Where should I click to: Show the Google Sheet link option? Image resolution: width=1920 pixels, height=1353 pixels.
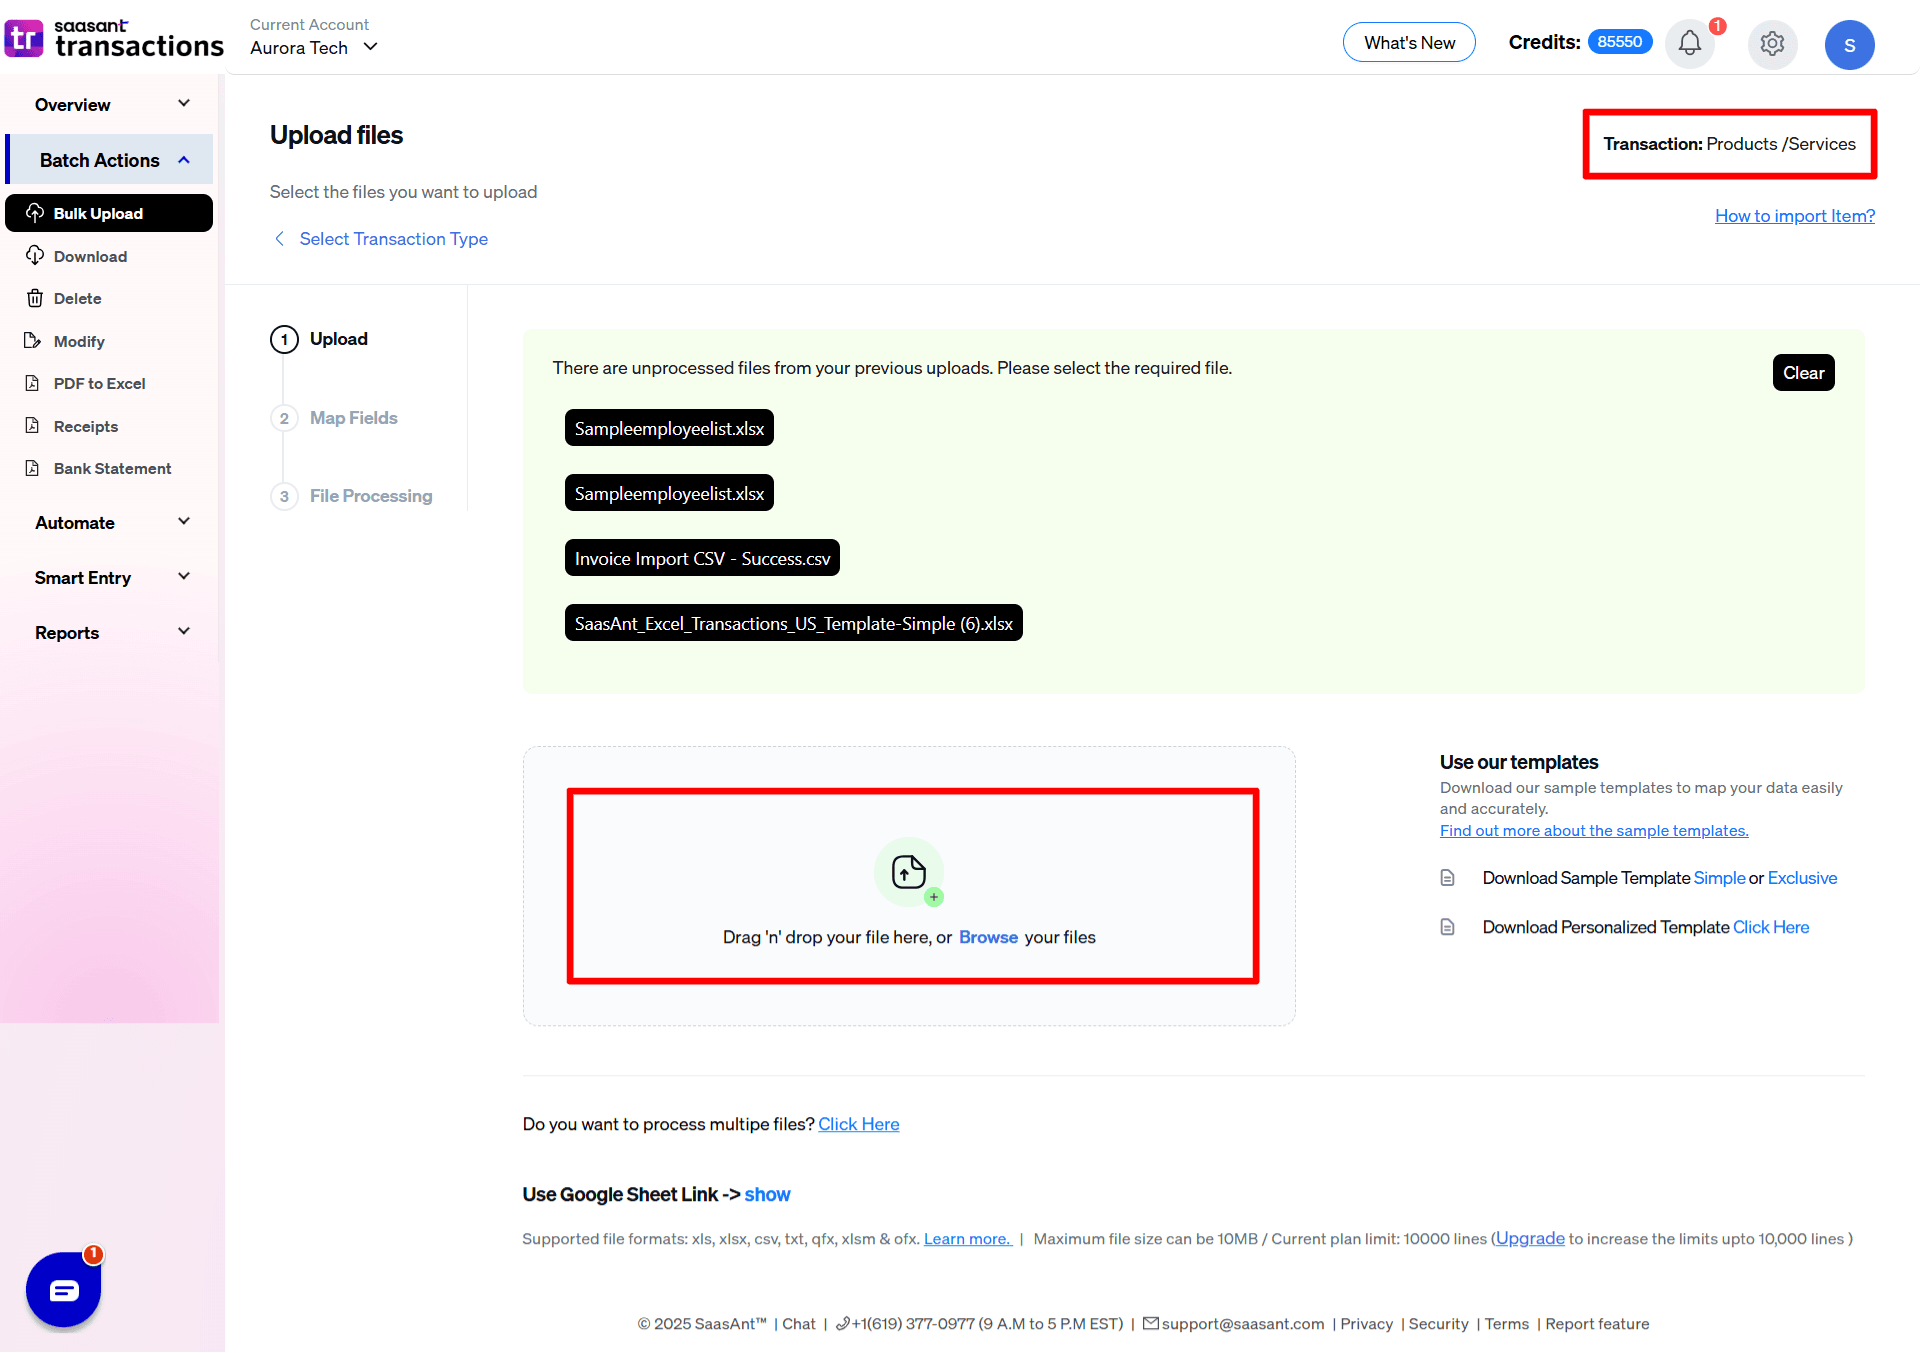[x=767, y=1194]
